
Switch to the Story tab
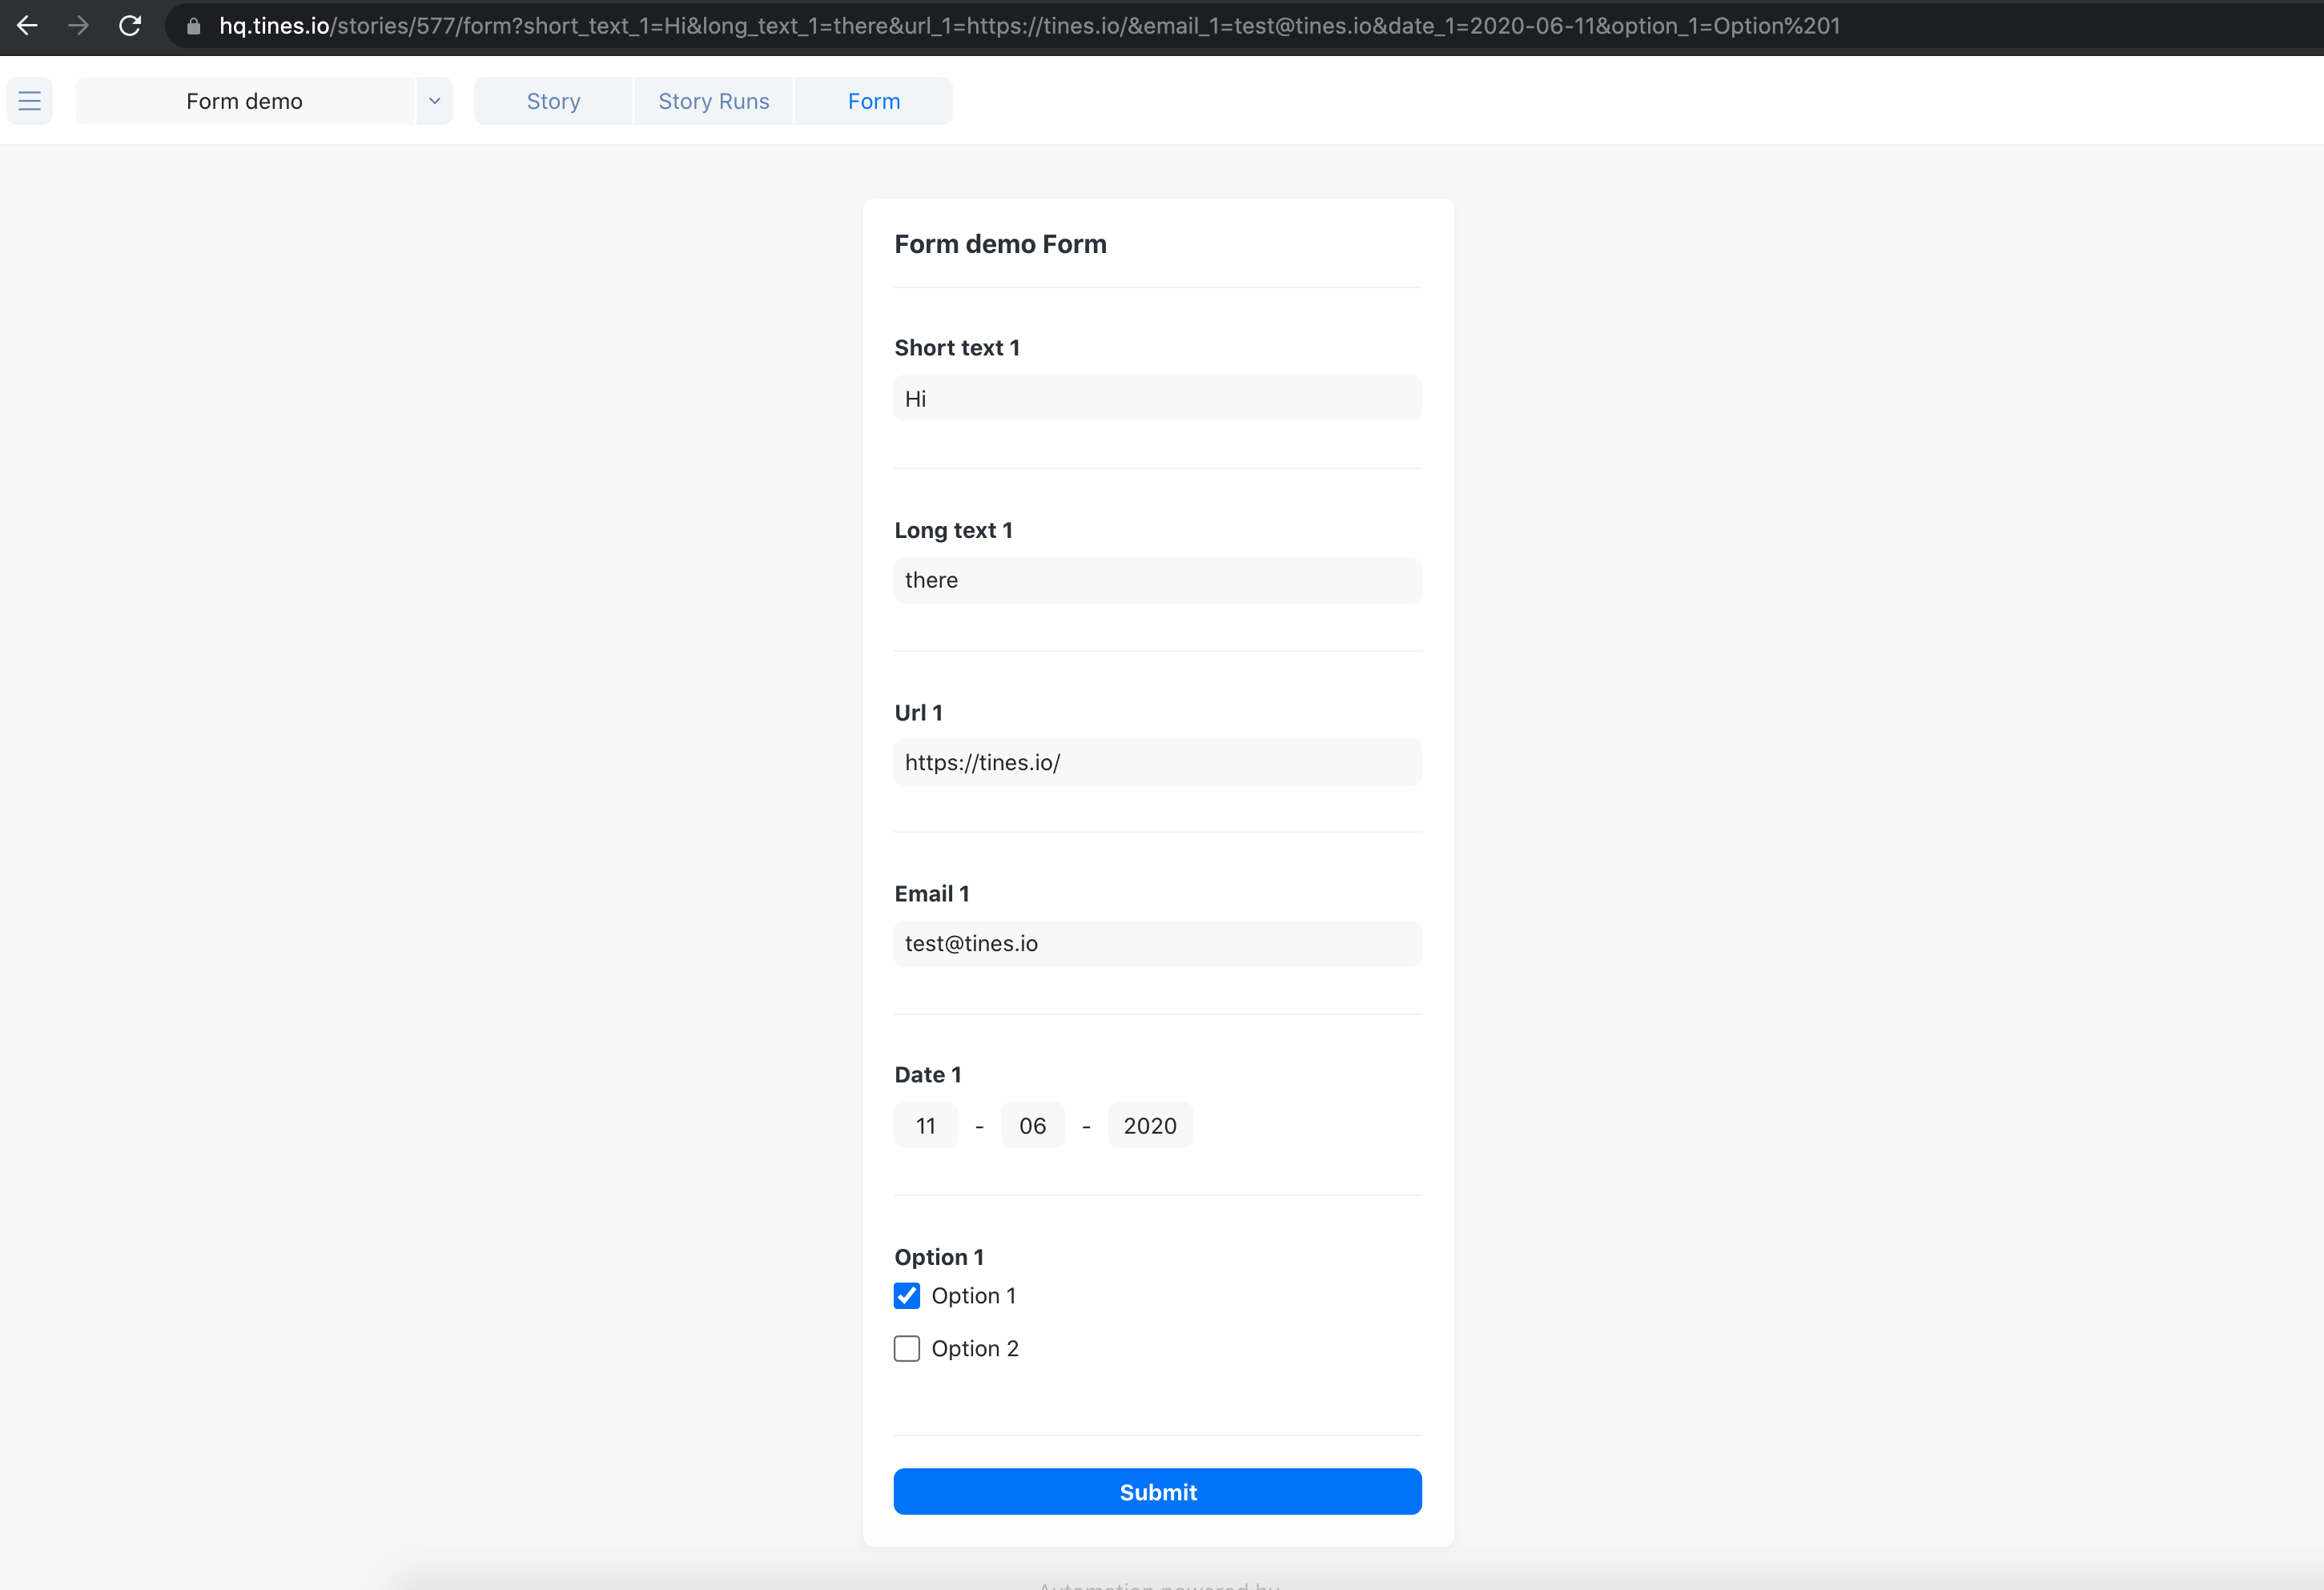click(x=553, y=101)
